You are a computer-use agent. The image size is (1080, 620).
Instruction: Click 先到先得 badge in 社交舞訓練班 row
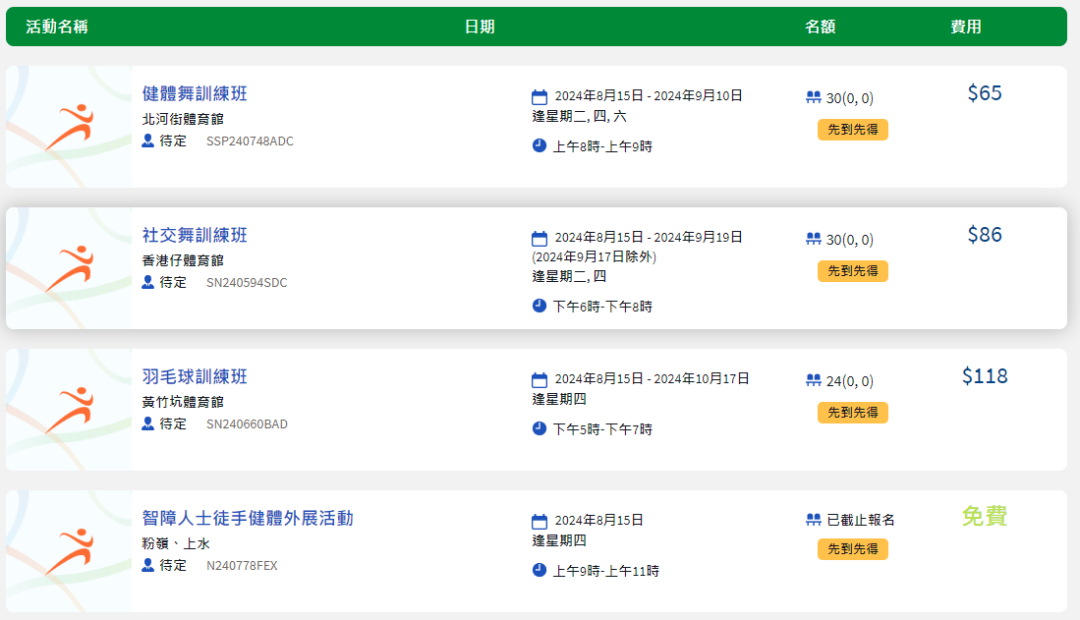pos(853,271)
